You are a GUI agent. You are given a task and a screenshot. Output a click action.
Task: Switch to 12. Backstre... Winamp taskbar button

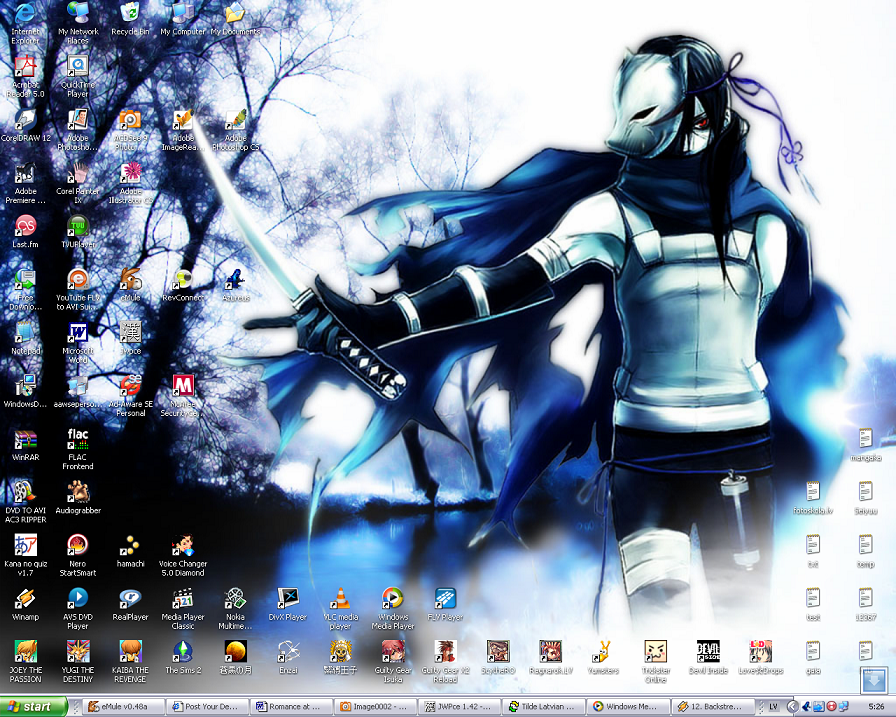pos(712,707)
